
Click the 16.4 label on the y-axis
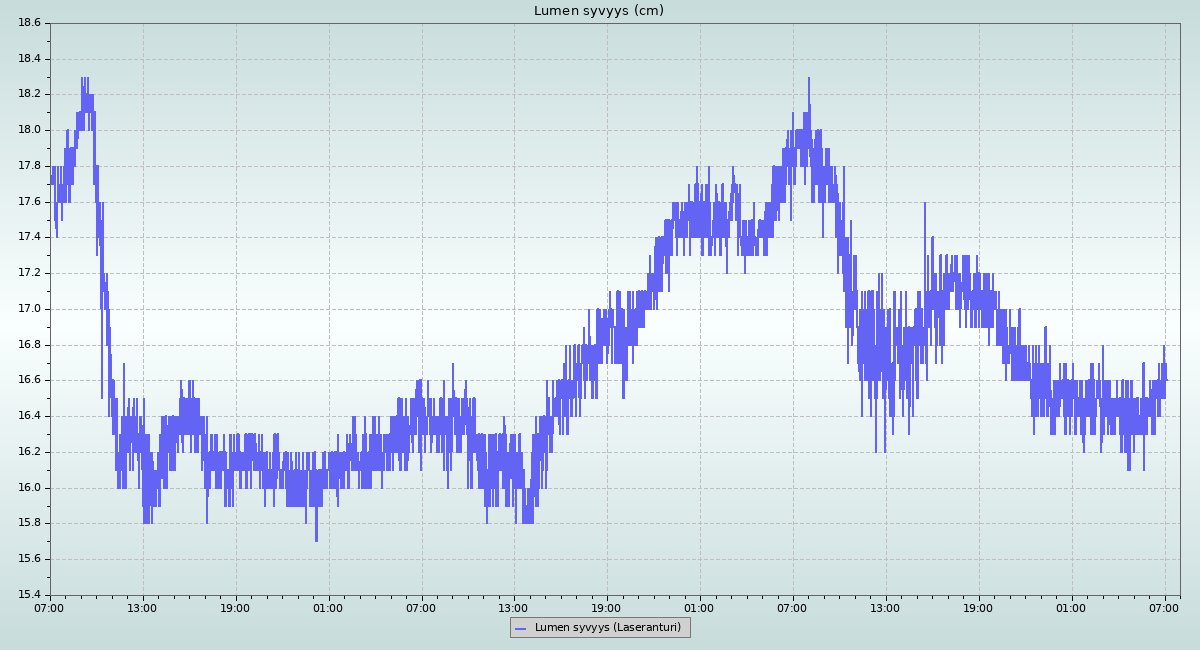click(29, 416)
